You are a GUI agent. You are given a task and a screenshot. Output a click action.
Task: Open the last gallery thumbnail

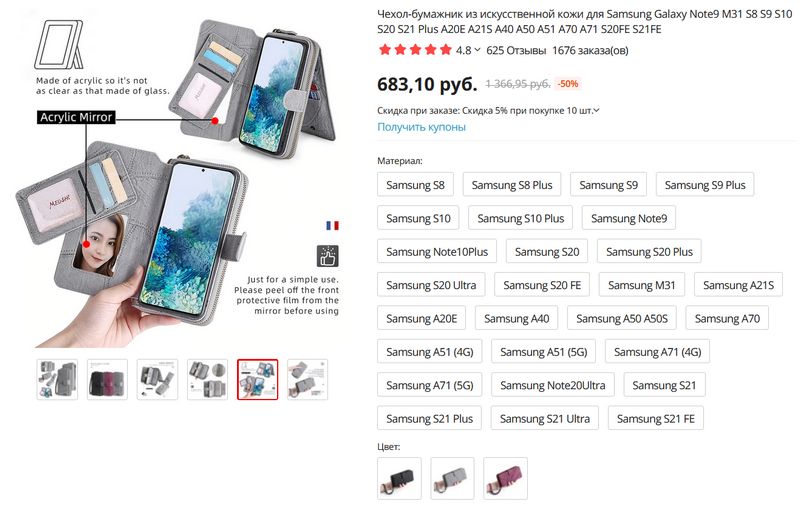(x=307, y=379)
